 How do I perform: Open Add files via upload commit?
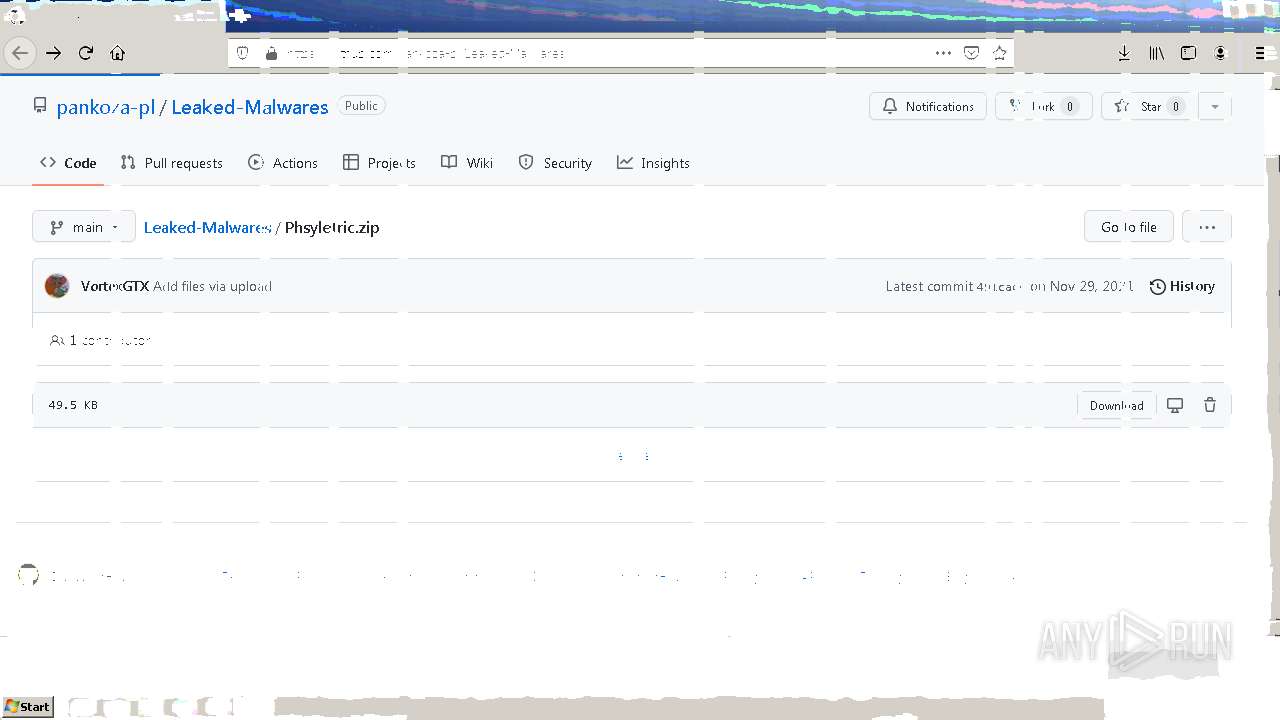(x=212, y=286)
